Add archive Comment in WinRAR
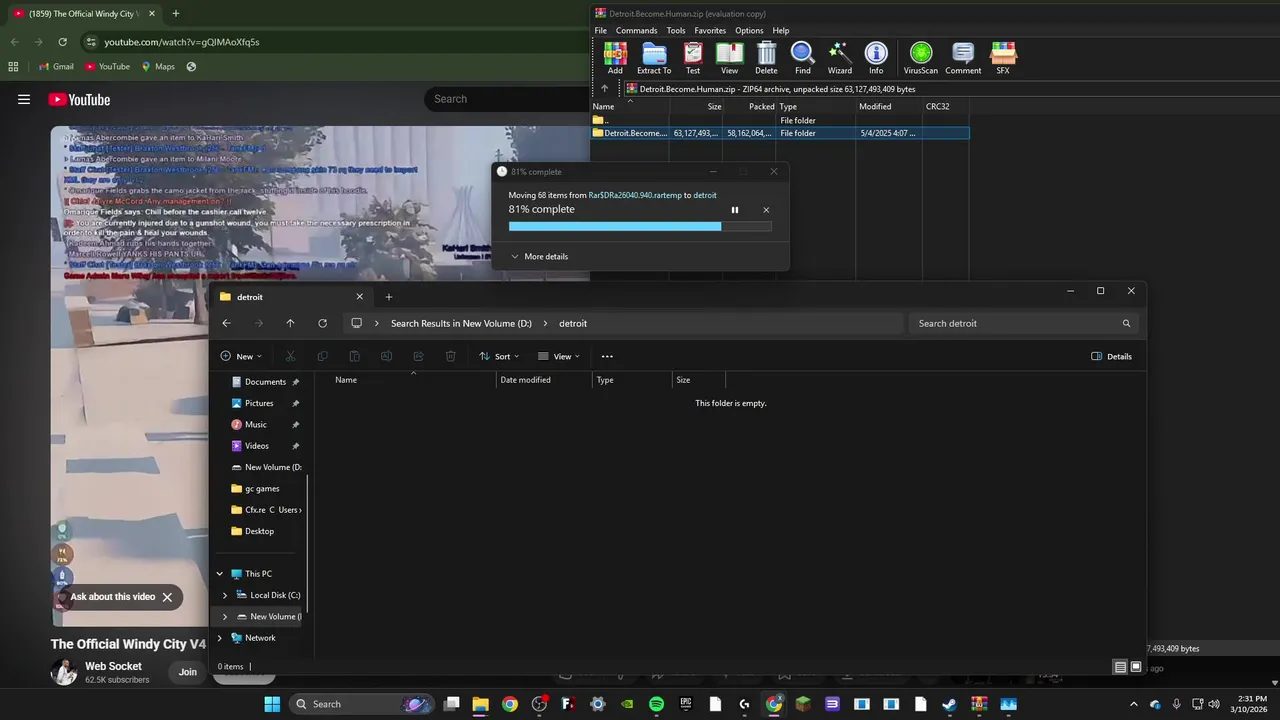Screen dimensions: 1280x720 963,58
